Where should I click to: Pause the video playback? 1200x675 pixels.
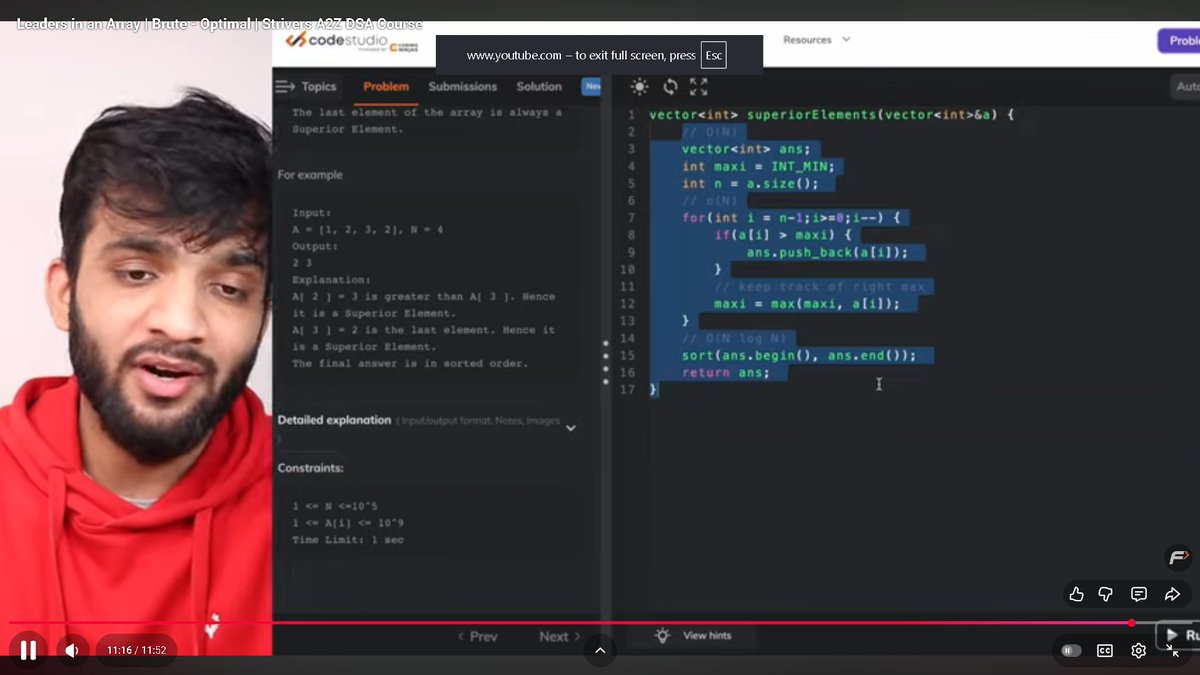tap(28, 649)
